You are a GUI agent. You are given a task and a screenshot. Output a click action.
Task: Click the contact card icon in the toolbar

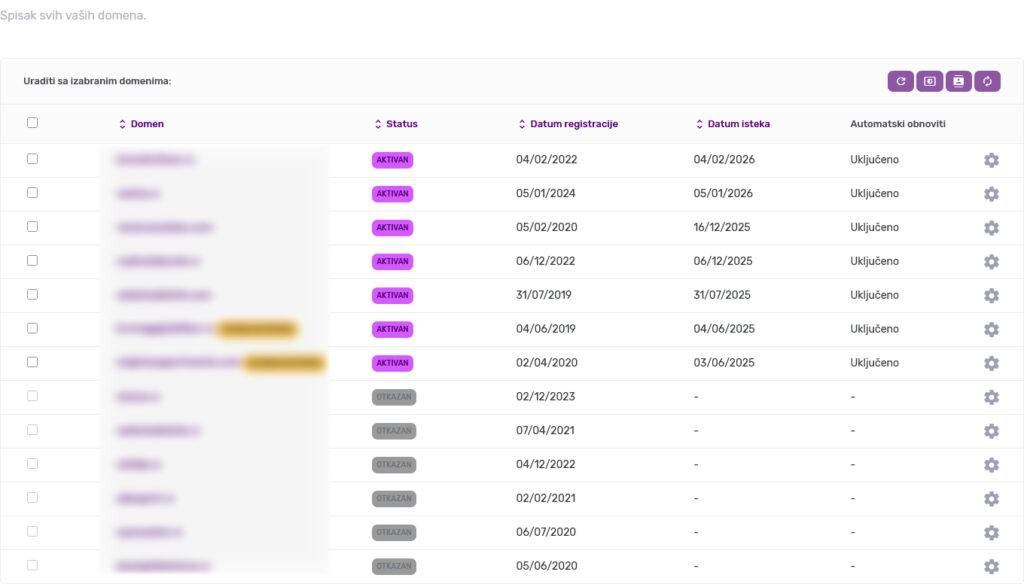click(x=958, y=81)
